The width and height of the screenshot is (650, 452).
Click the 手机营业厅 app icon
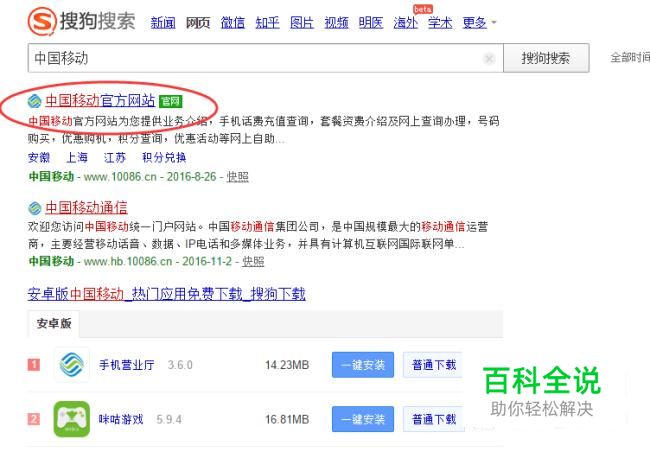tap(72, 365)
